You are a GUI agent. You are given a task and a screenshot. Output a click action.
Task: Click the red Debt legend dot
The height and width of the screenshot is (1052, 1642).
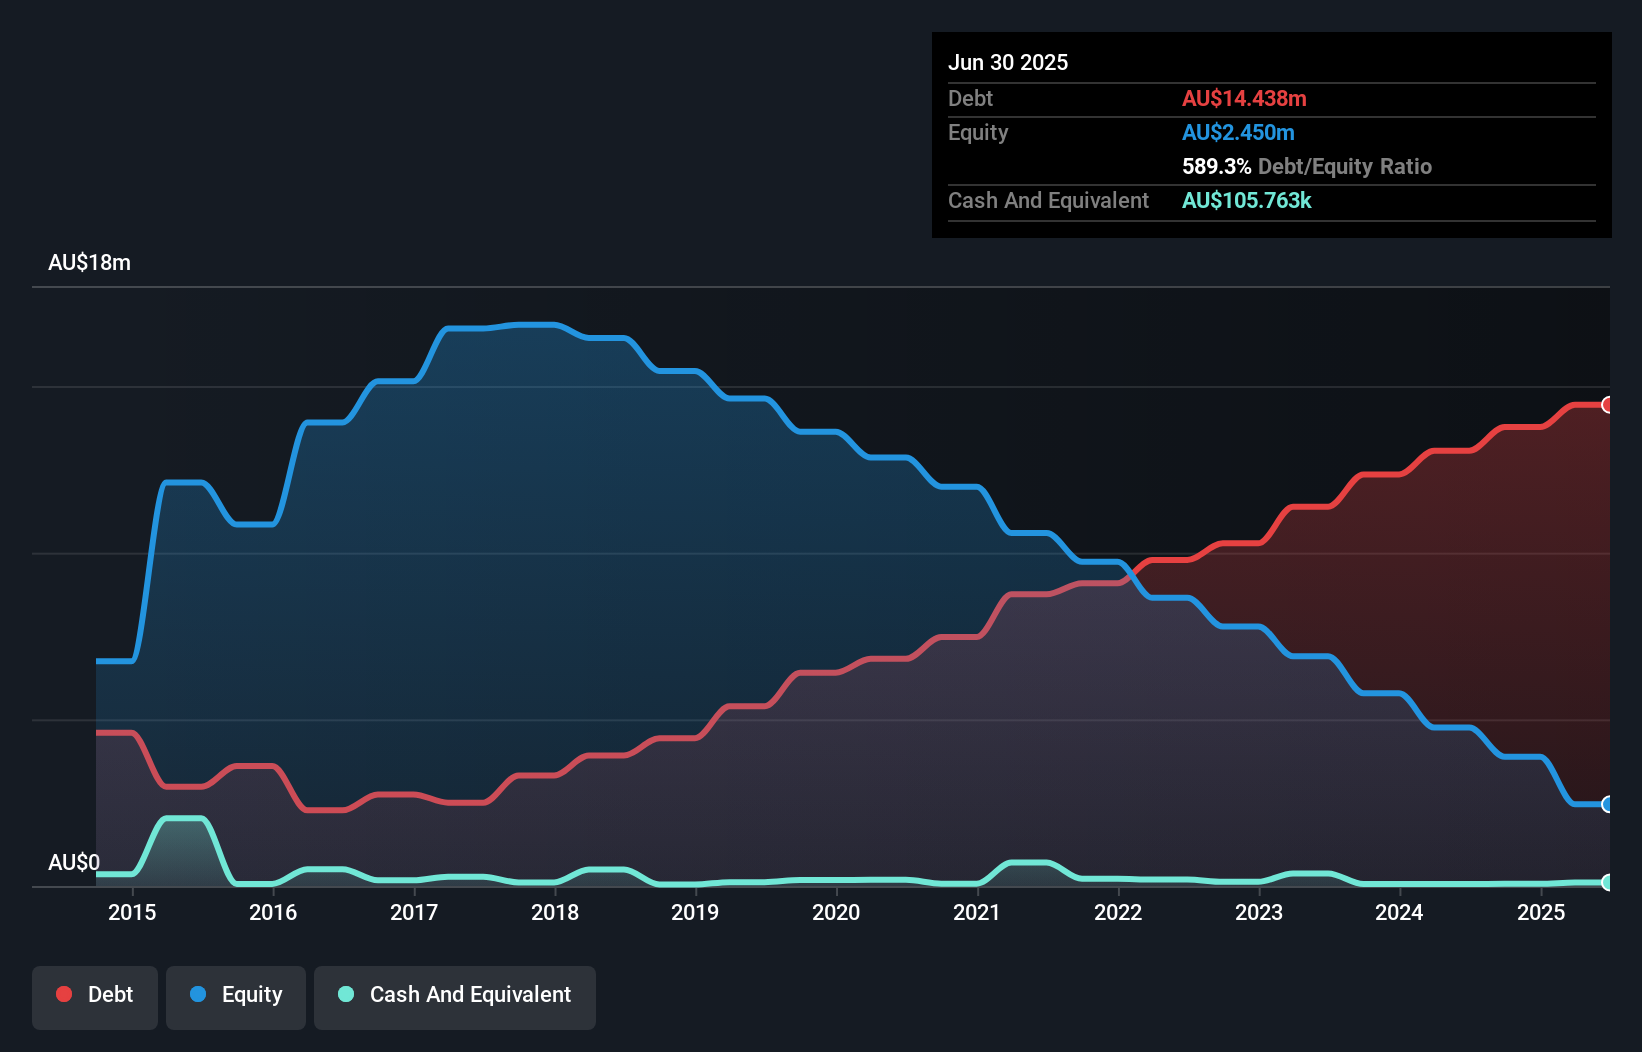[x=64, y=994]
